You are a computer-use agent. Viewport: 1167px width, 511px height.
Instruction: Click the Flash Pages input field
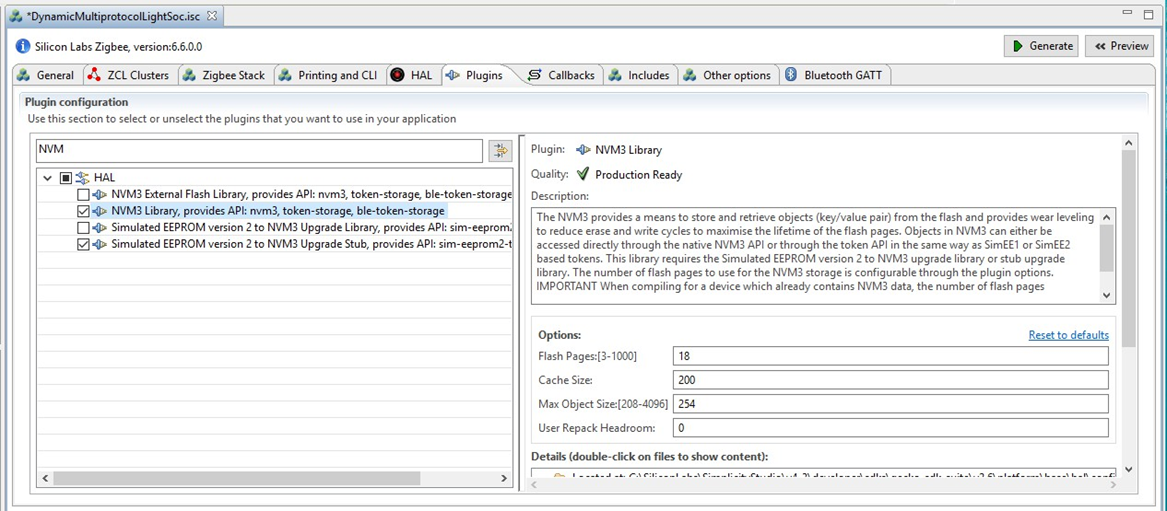890,356
